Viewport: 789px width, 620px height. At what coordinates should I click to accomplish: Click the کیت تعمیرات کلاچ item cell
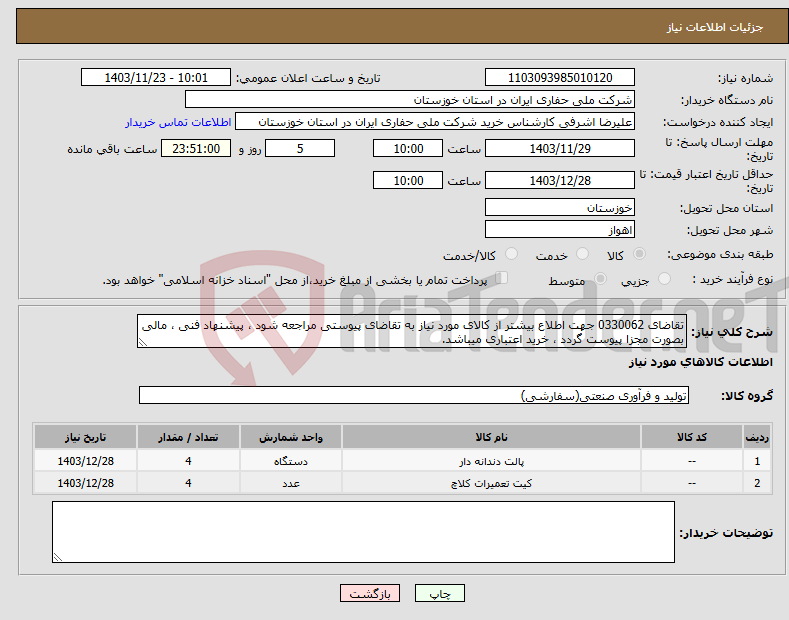pos(491,483)
